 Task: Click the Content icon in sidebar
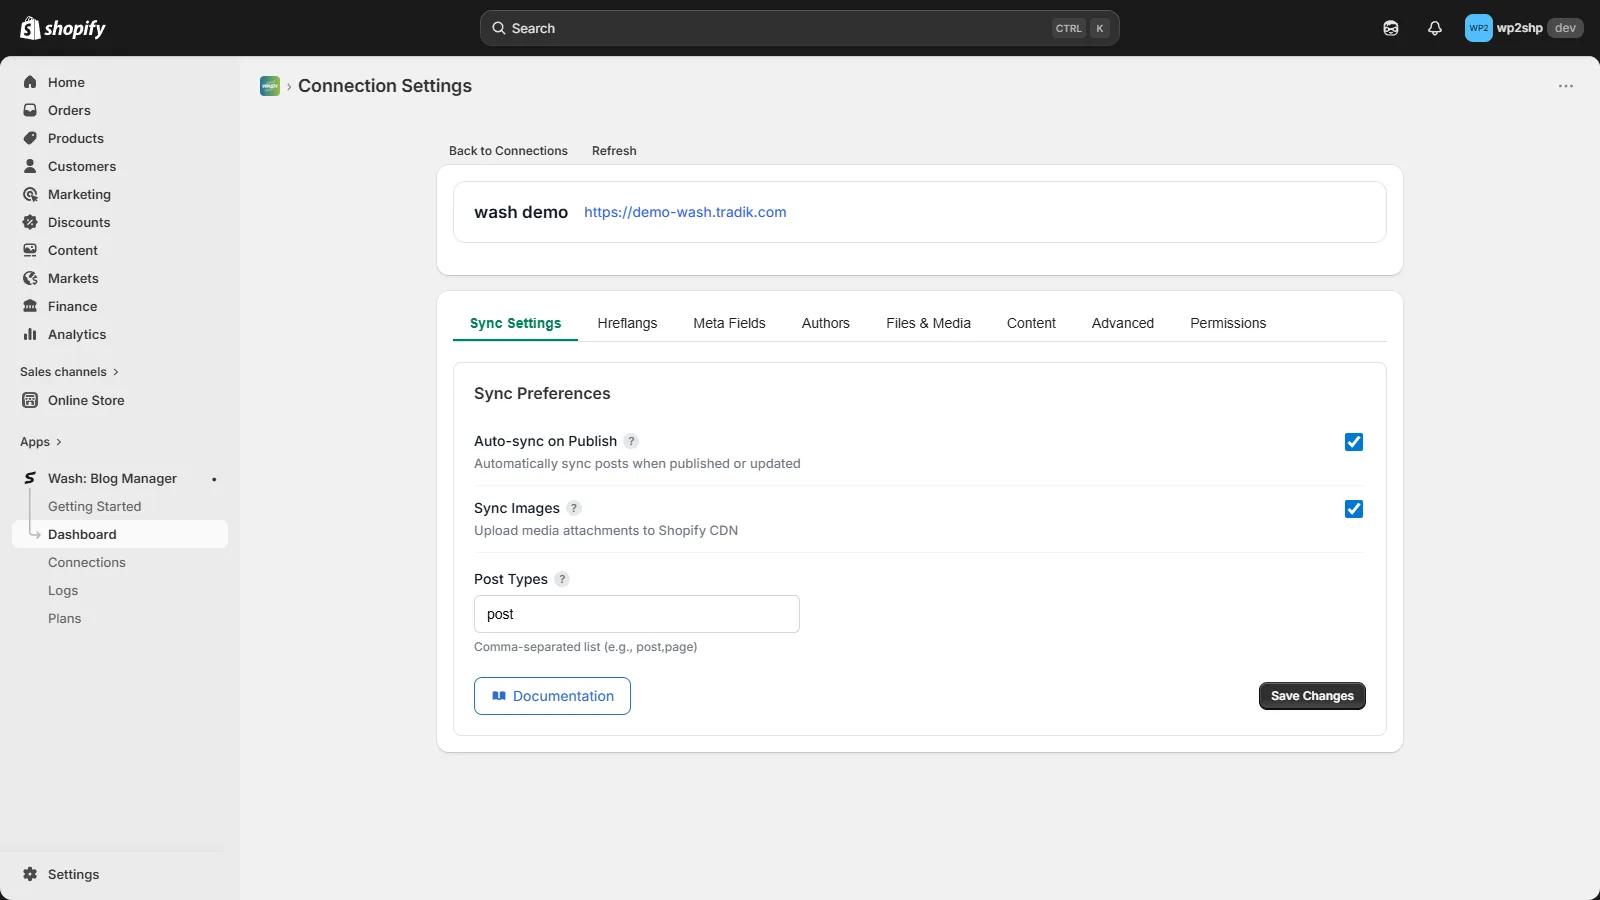coord(30,250)
